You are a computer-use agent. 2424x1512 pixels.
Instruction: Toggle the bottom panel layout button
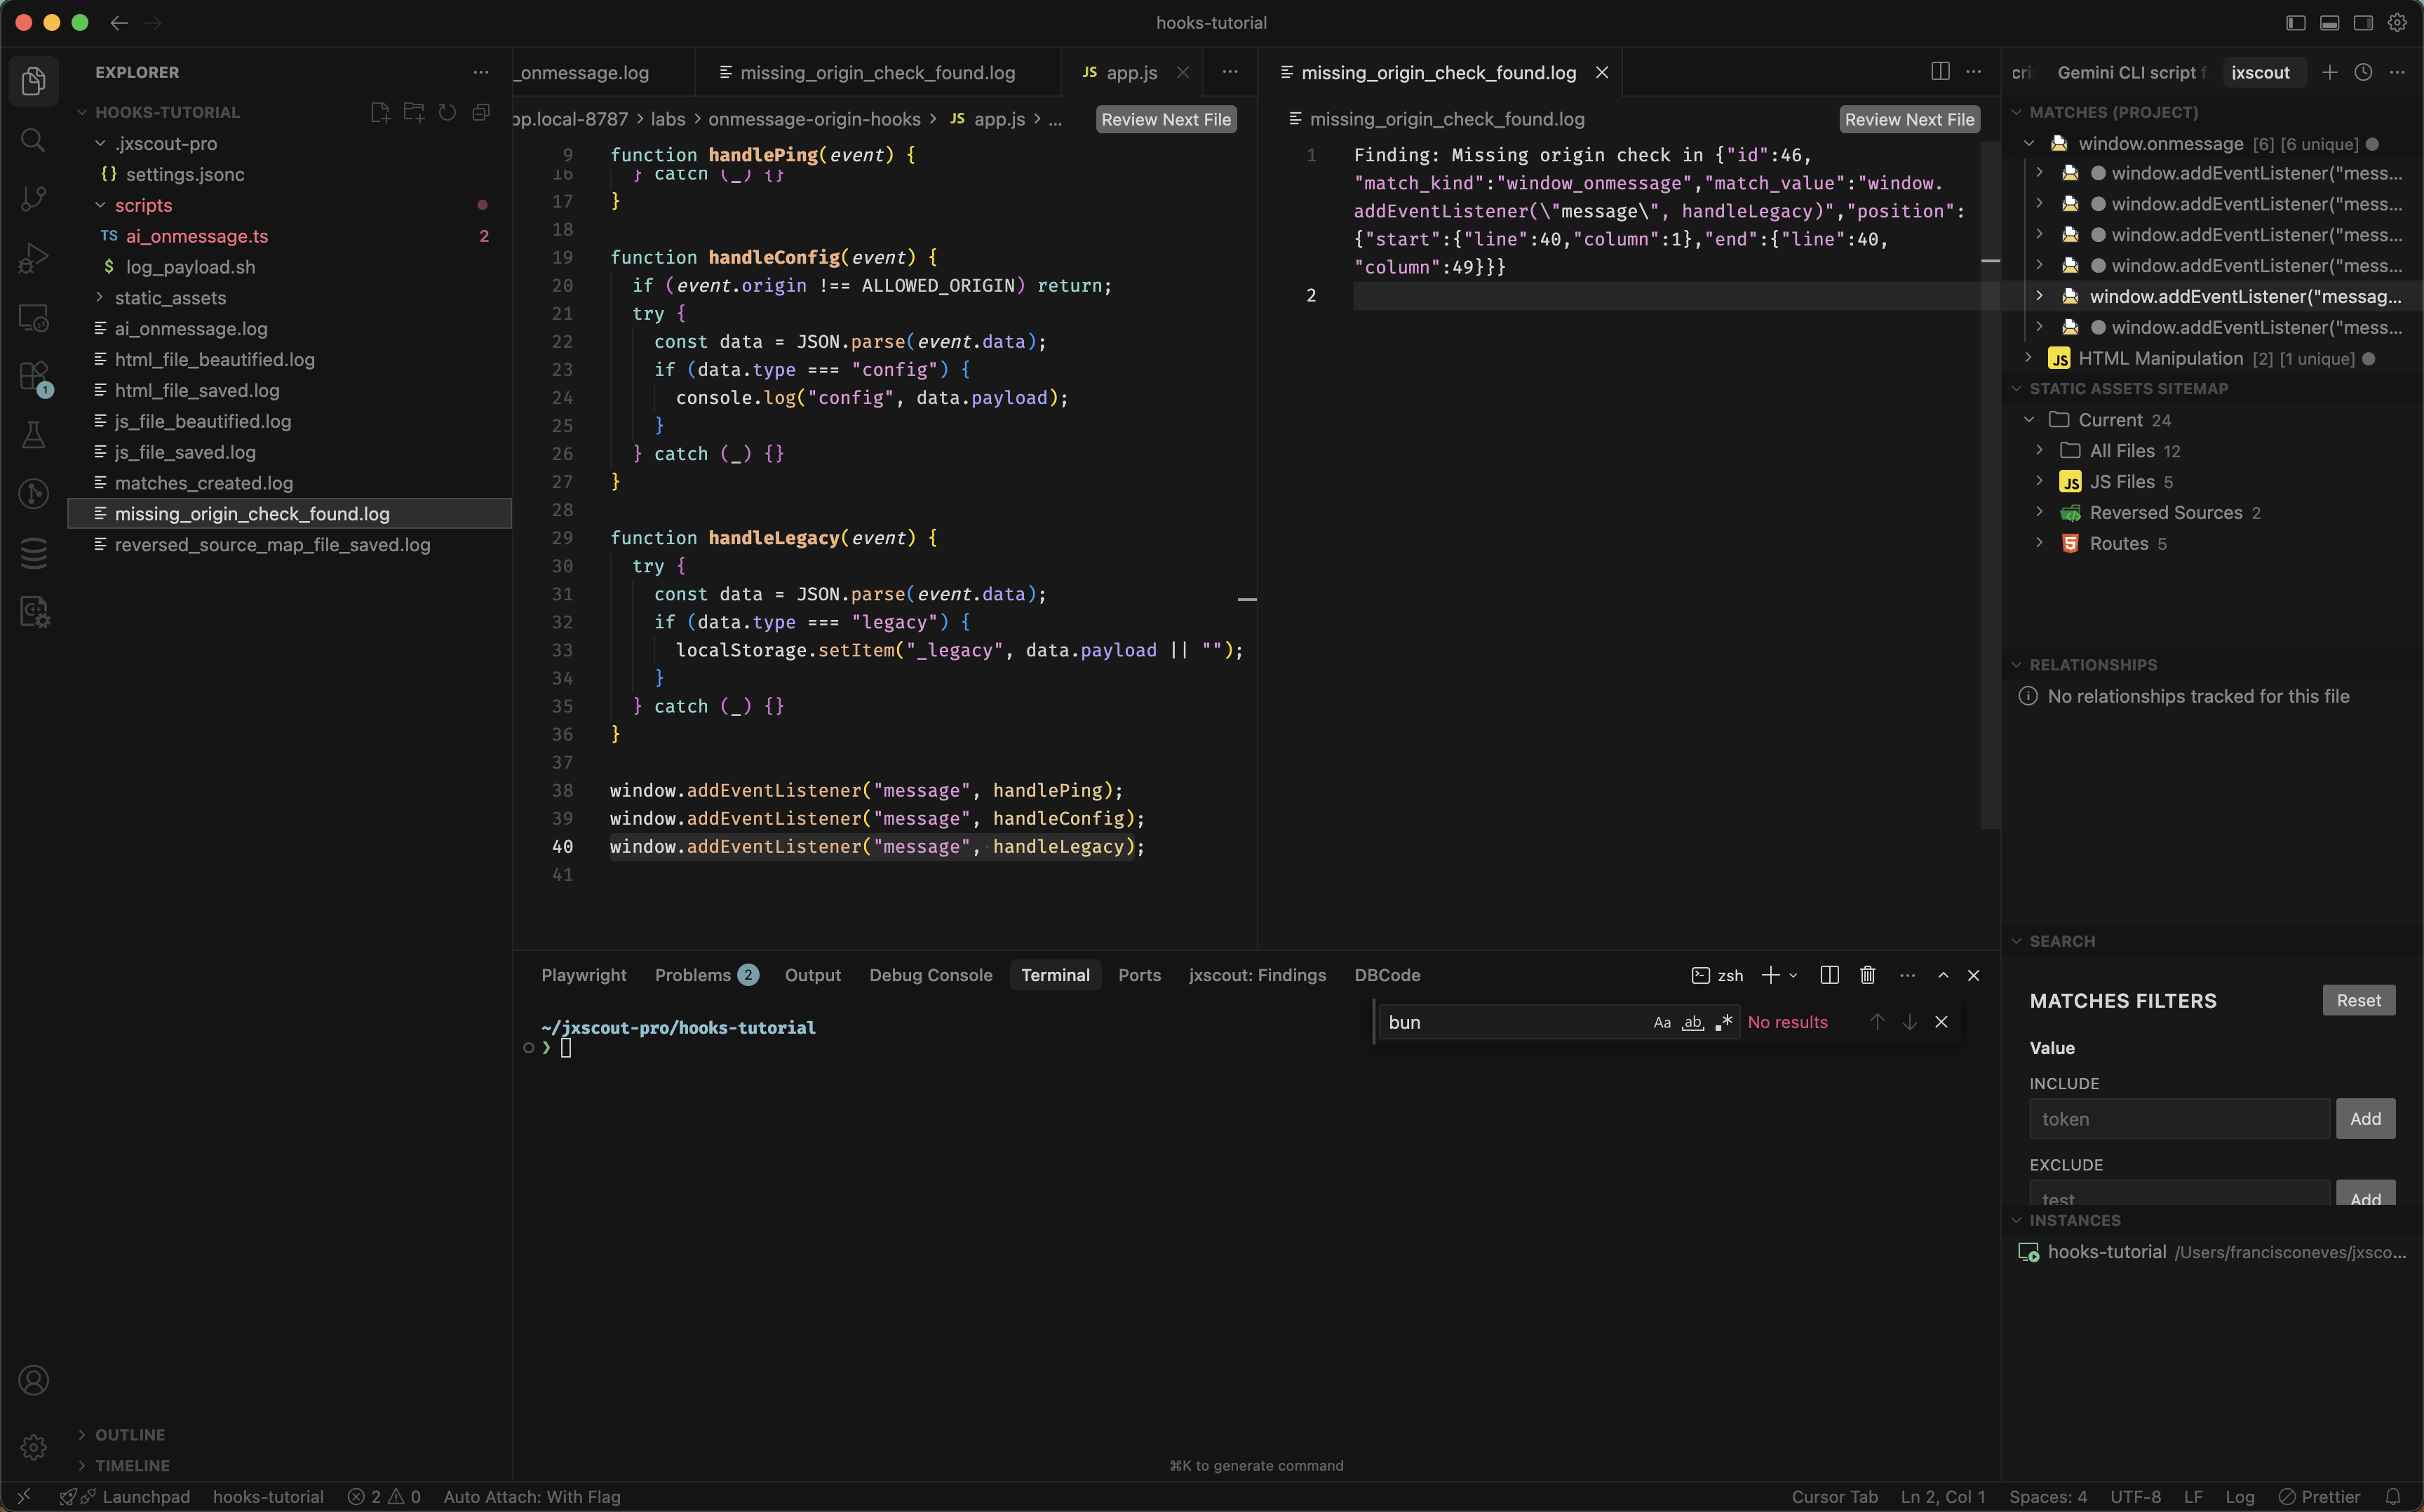[x=2330, y=22]
